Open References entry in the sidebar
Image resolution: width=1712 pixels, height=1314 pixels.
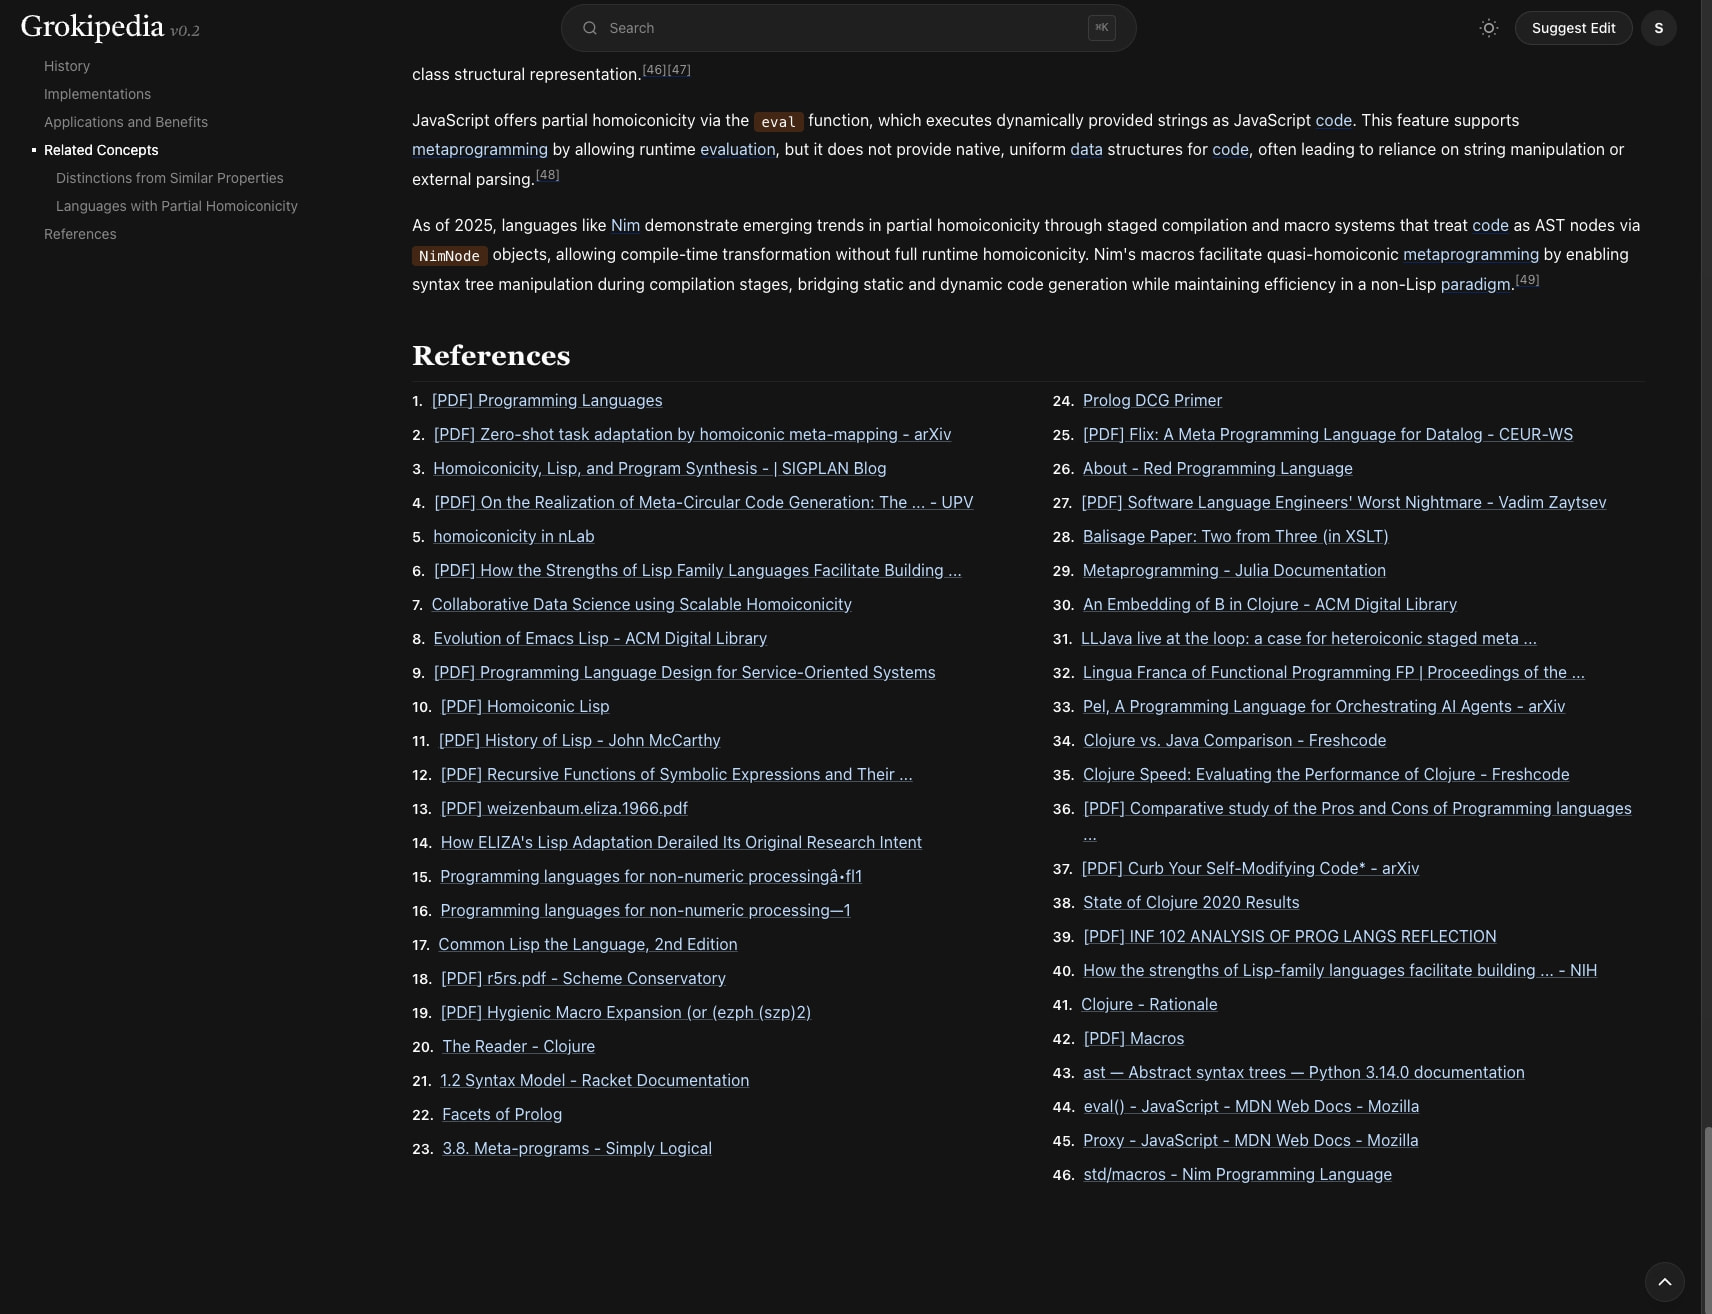coord(80,234)
